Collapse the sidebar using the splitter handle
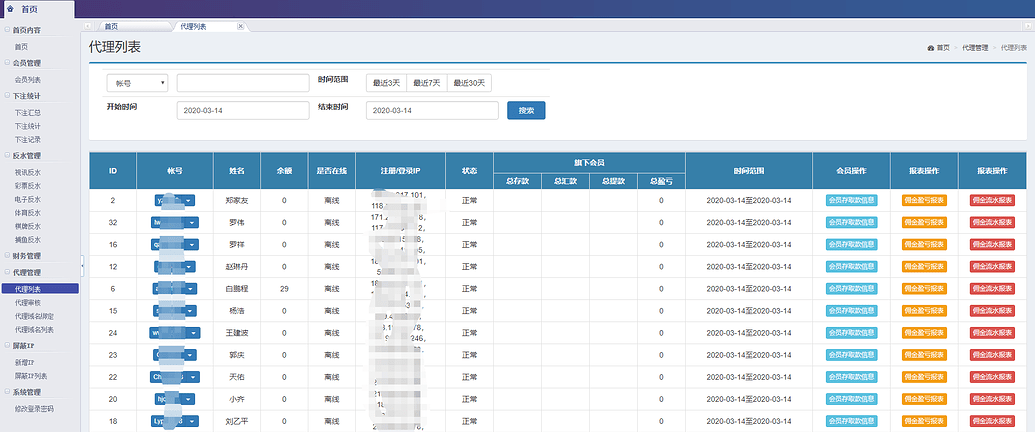 (x=82, y=265)
